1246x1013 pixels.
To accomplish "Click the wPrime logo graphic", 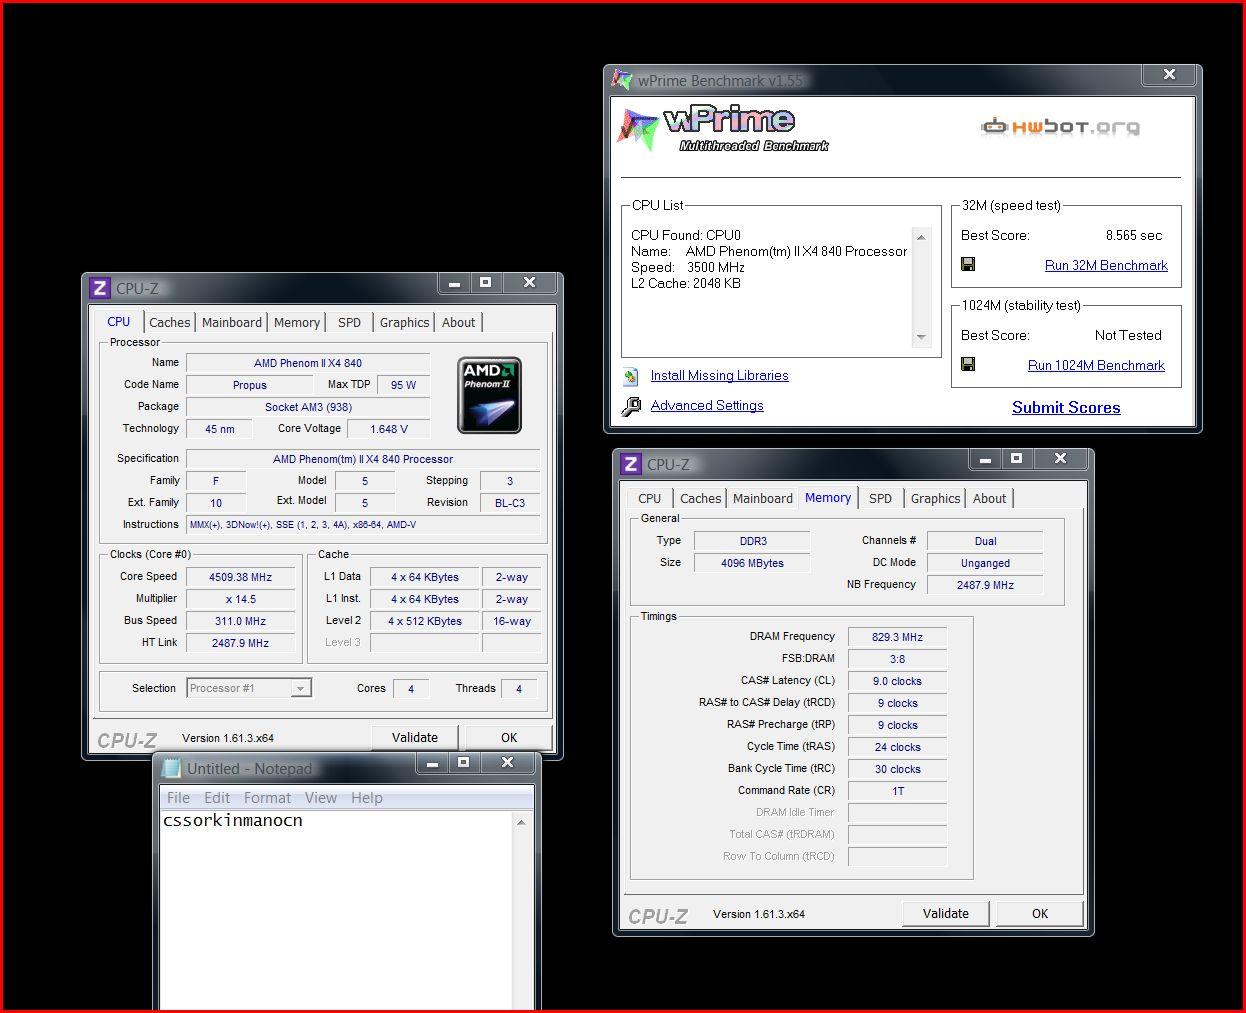I will pyautogui.click(x=724, y=129).
